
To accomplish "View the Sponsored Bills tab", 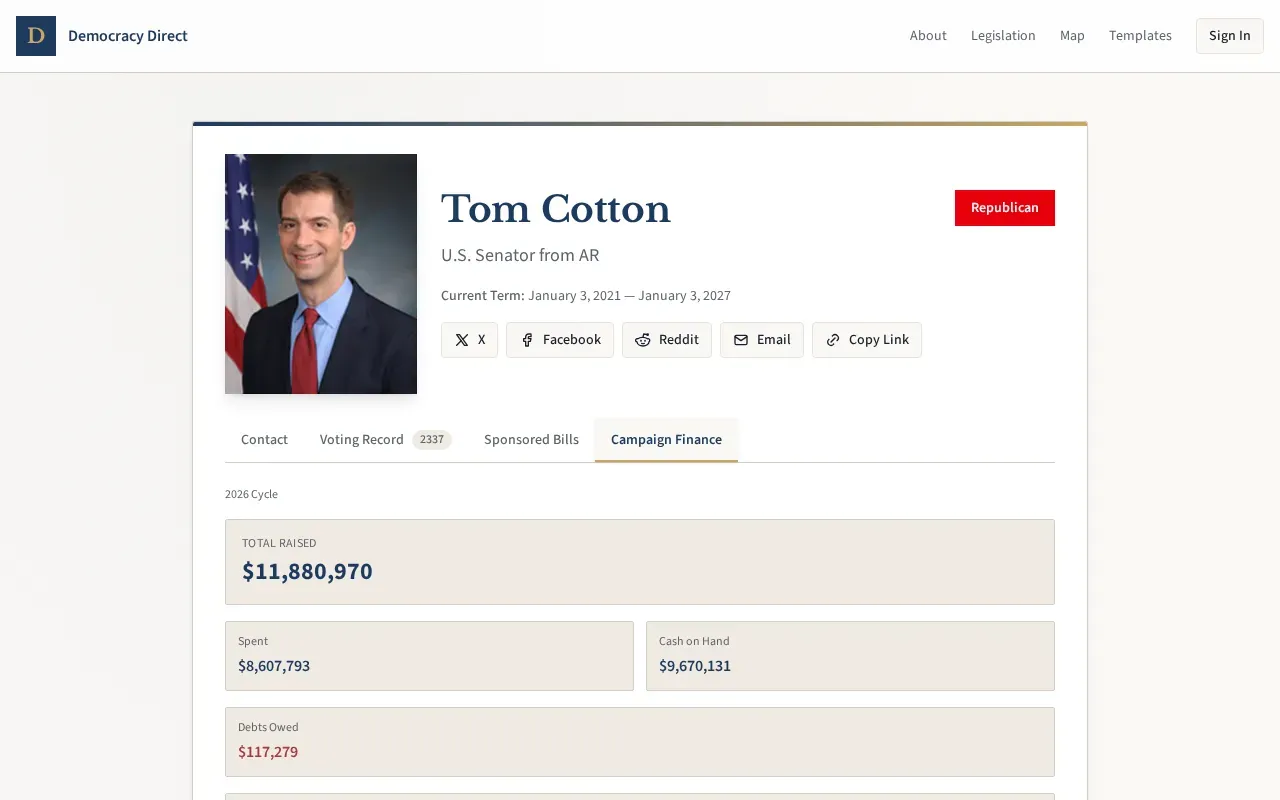I will [531, 440].
